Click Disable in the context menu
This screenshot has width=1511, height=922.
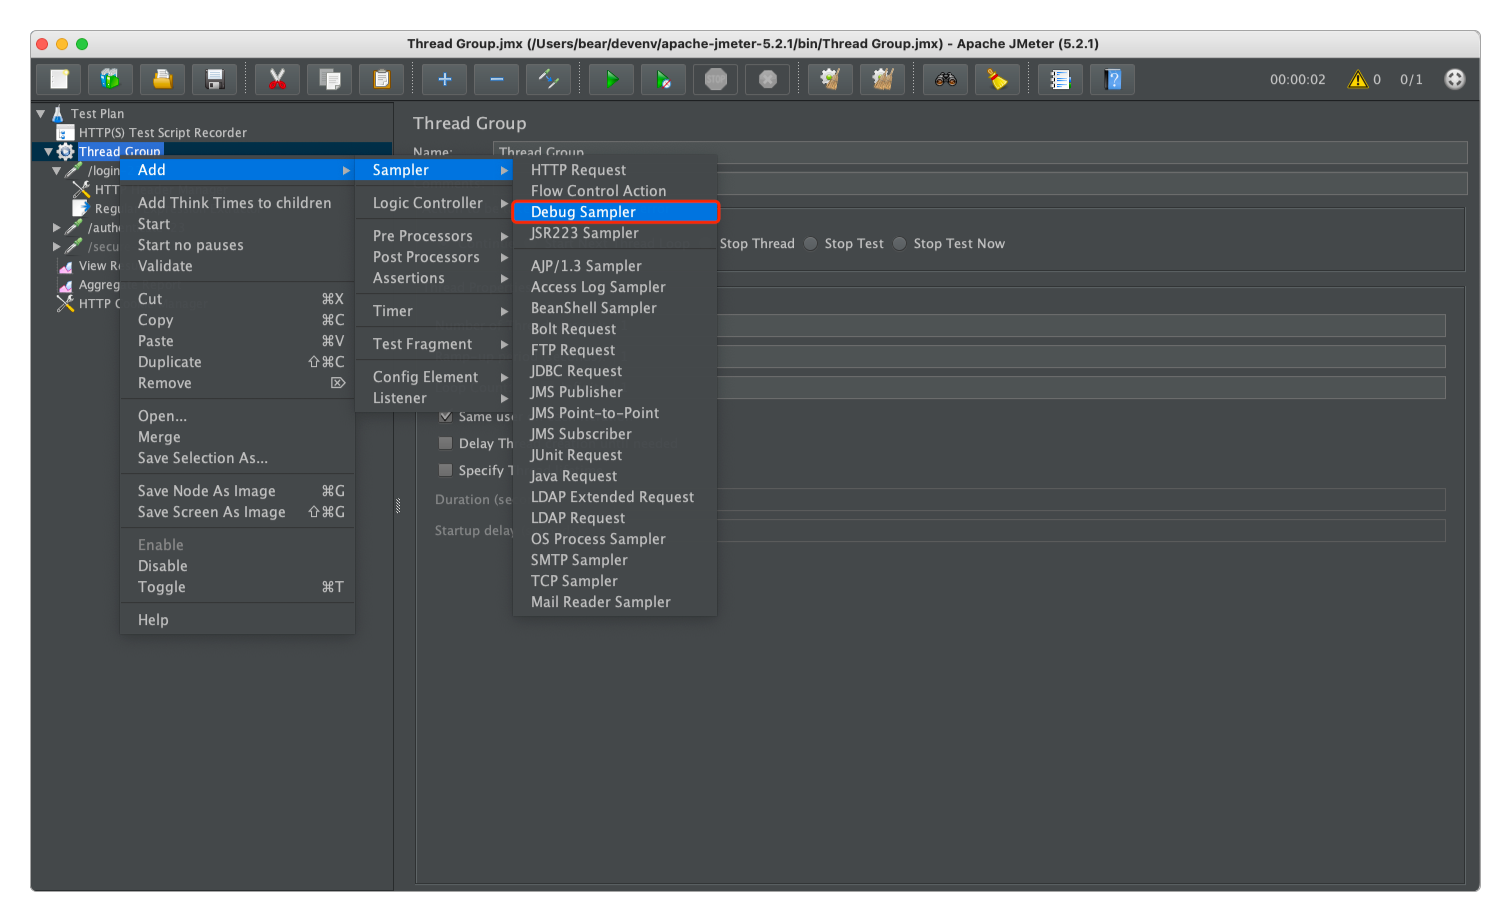[238, 566]
